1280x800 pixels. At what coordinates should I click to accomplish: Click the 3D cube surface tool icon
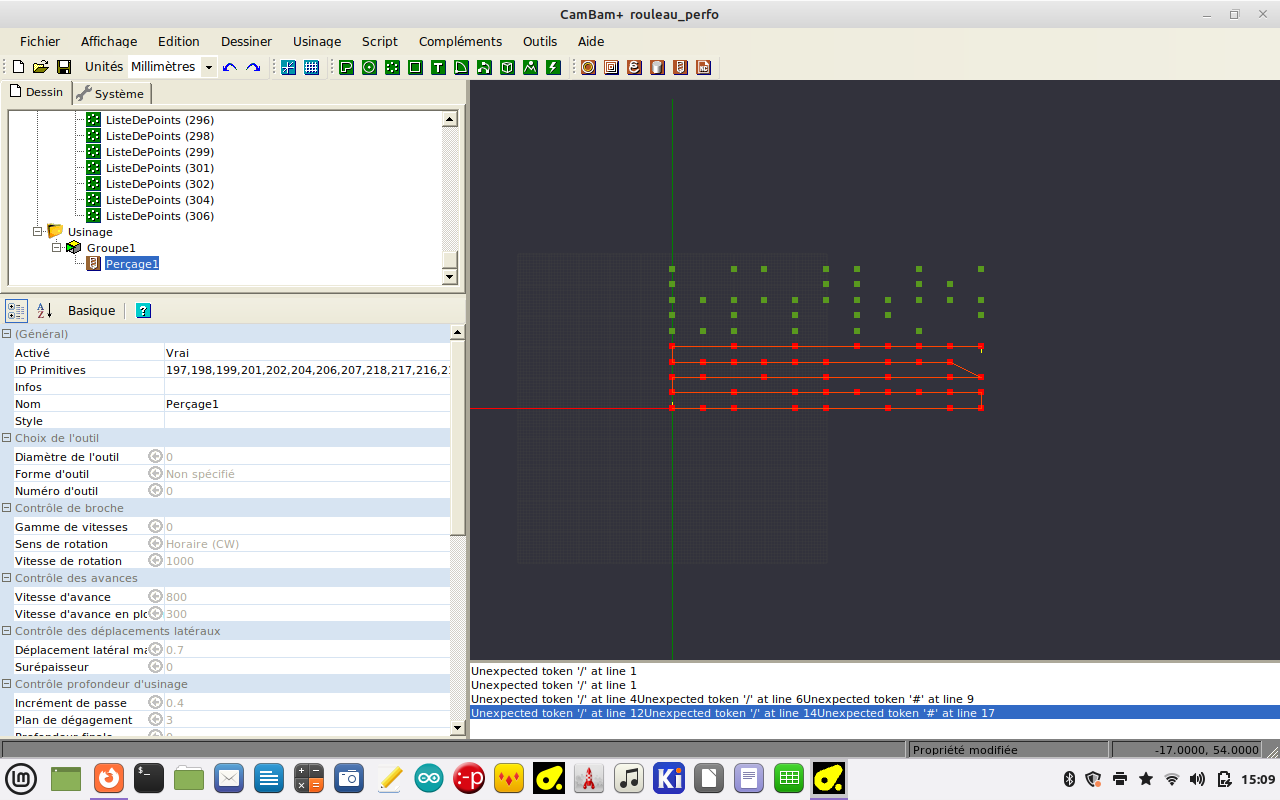507,67
